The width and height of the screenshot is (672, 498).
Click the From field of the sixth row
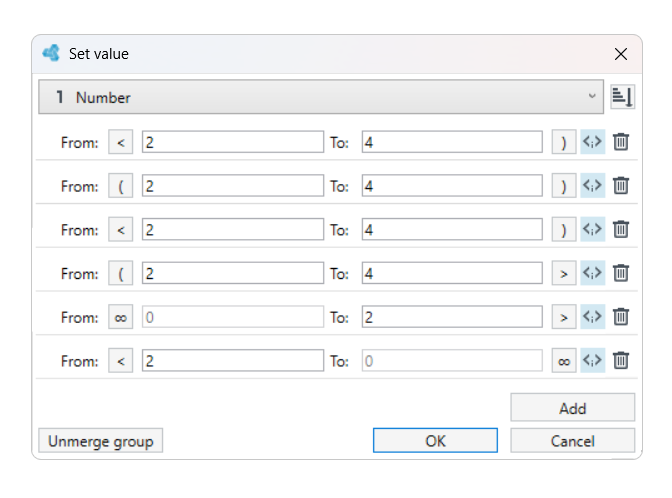pyautogui.click(x=233, y=360)
